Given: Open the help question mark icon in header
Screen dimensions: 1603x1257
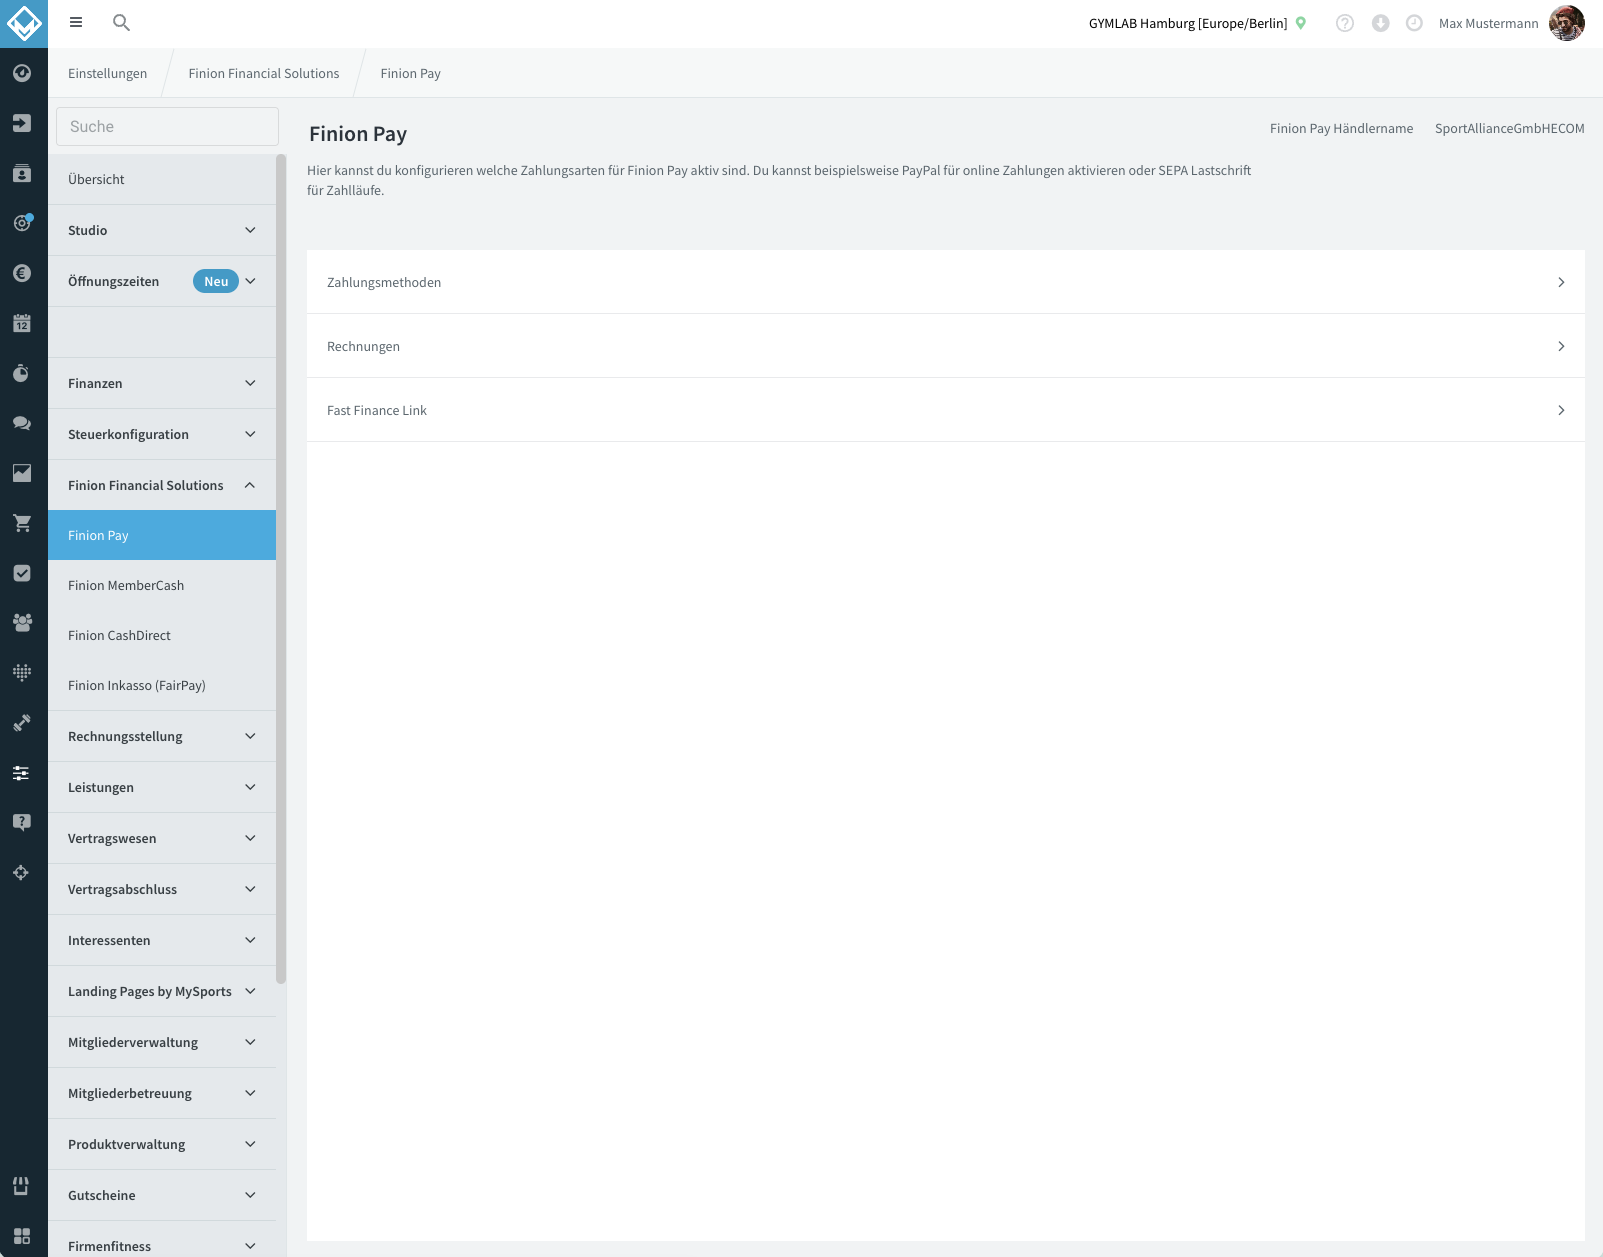Looking at the screenshot, I should pos(1345,23).
